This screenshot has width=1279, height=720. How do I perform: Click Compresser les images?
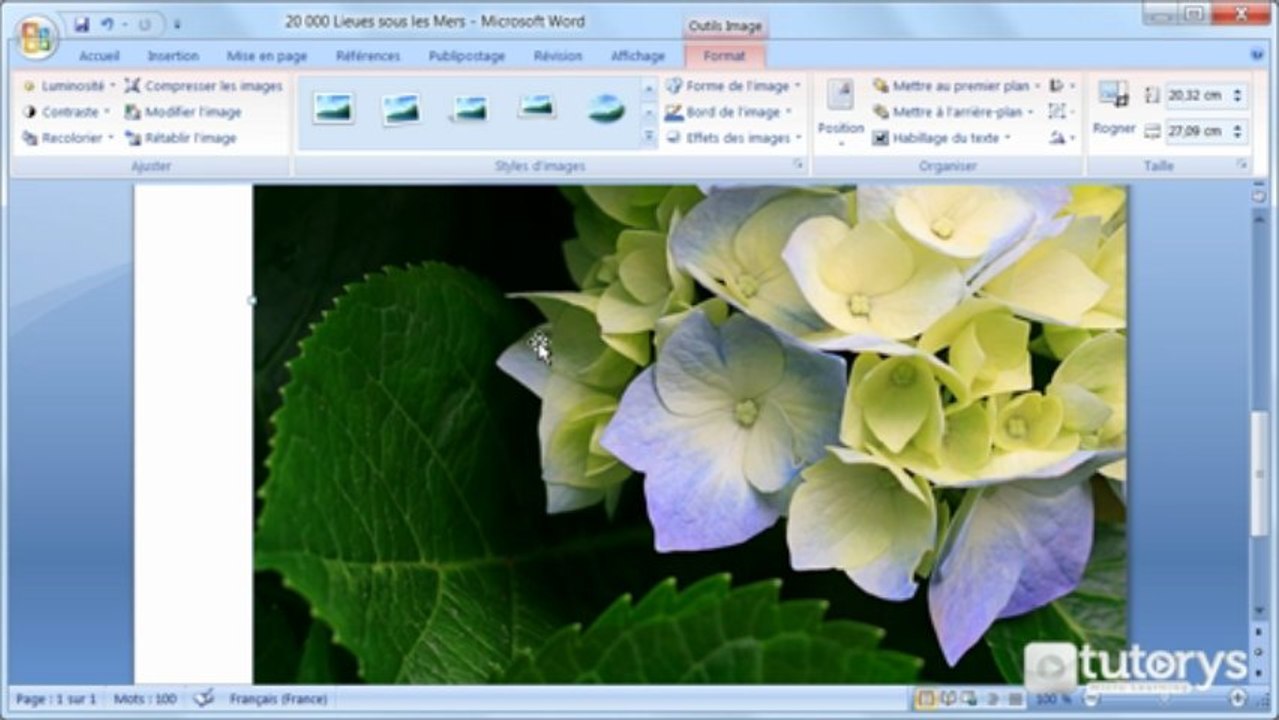point(204,86)
